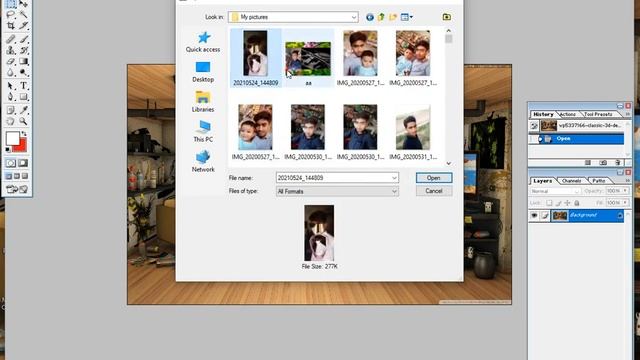
Task: Select the Magic Wand tool
Action: [x=24, y=15]
